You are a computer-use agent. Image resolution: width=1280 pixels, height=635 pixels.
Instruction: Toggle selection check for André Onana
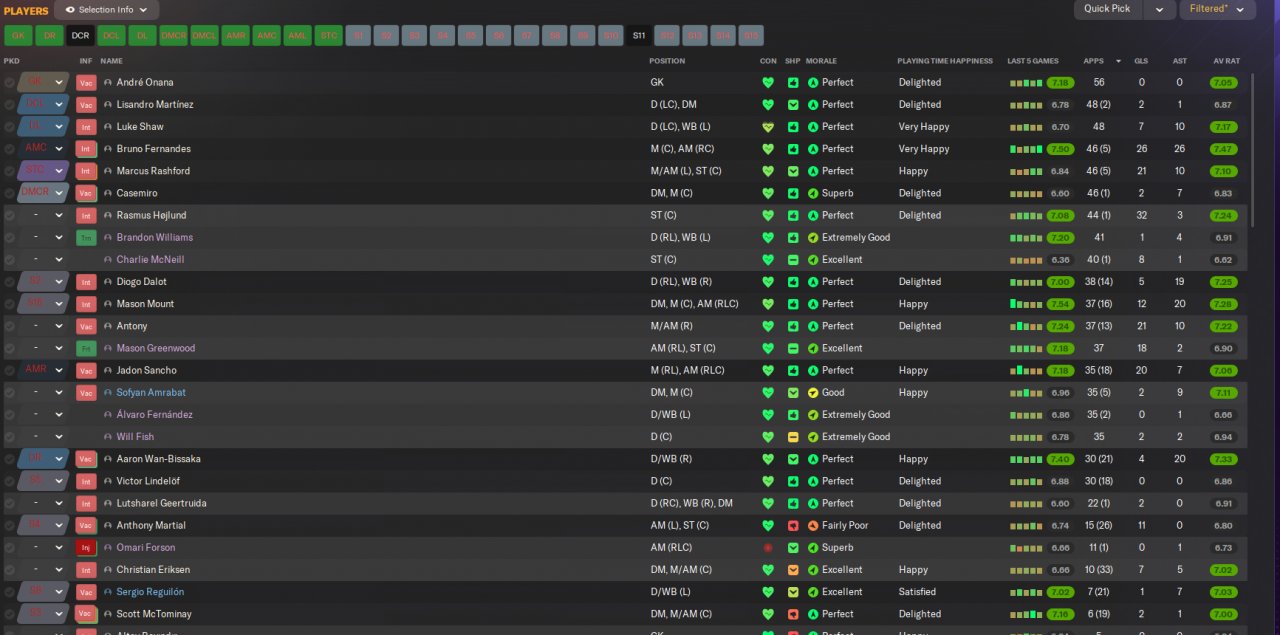point(10,82)
